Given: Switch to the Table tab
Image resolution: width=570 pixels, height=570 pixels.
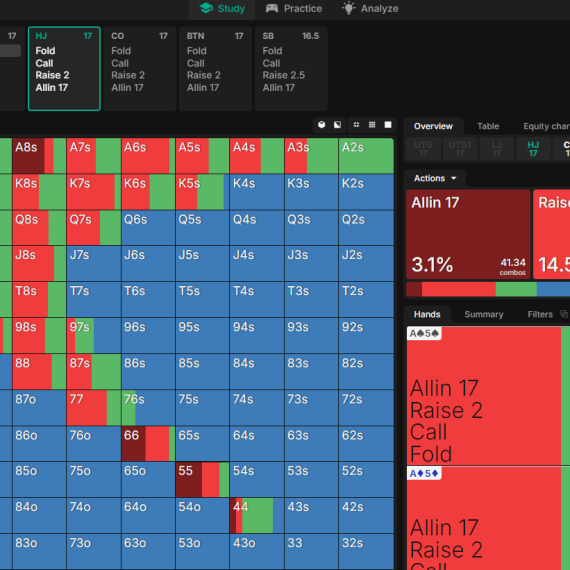Looking at the screenshot, I should pos(488,126).
